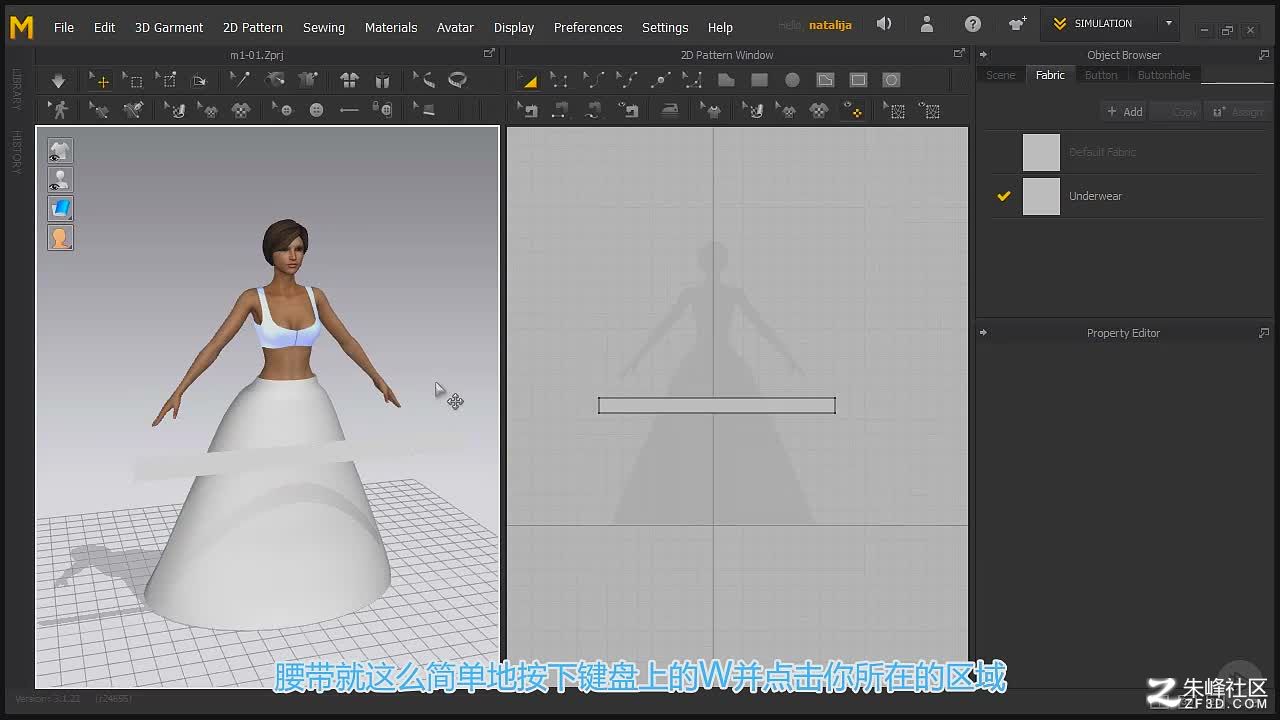Select the Edit Avatar pose tool
Image resolution: width=1280 pixels, height=720 pixels.
tap(58, 110)
